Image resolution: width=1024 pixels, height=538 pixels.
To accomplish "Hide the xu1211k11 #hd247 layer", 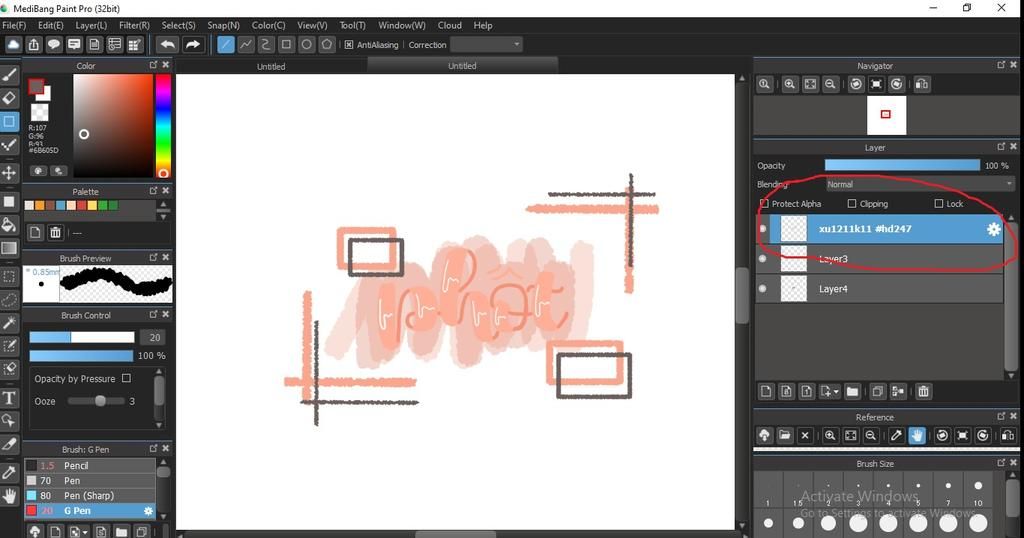I will [x=762, y=229].
